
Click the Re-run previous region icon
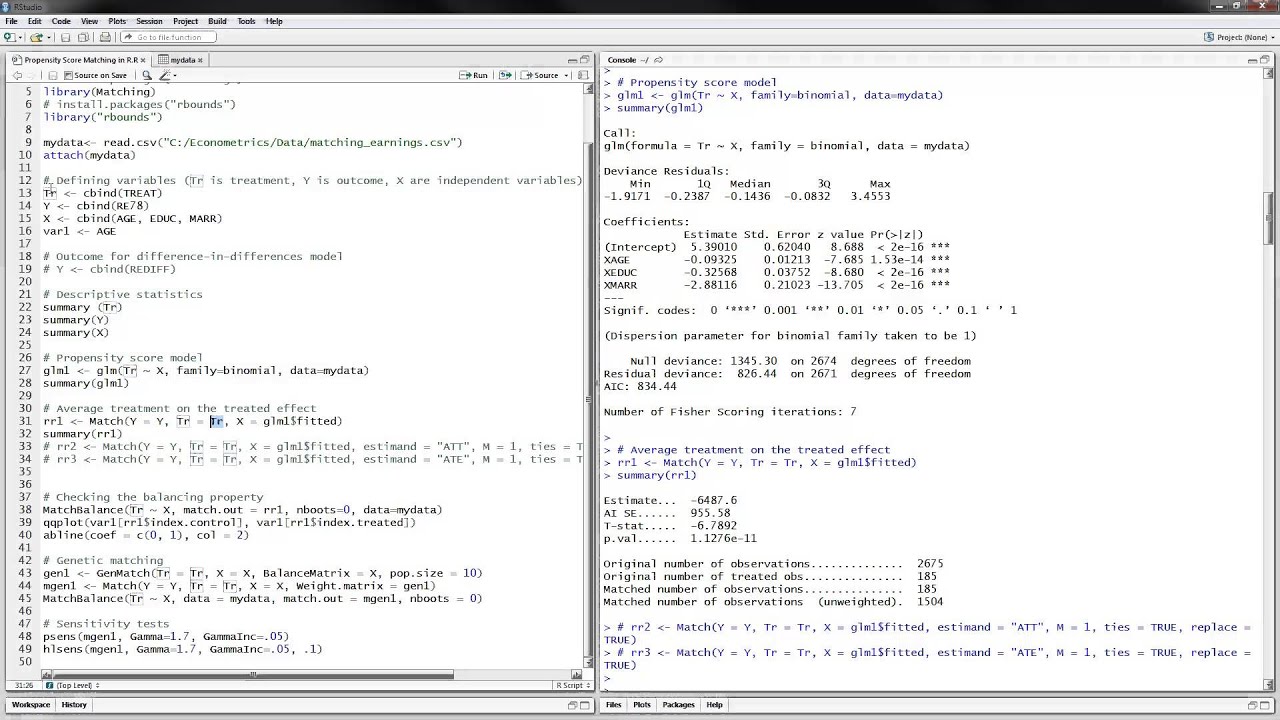pos(504,75)
